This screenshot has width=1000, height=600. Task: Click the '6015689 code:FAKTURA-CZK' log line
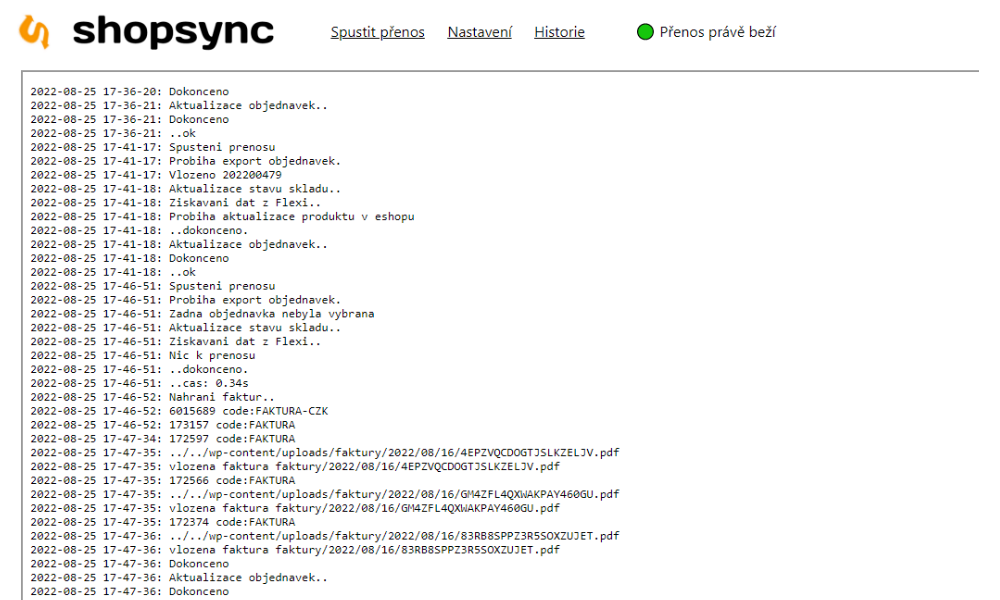(248, 411)
